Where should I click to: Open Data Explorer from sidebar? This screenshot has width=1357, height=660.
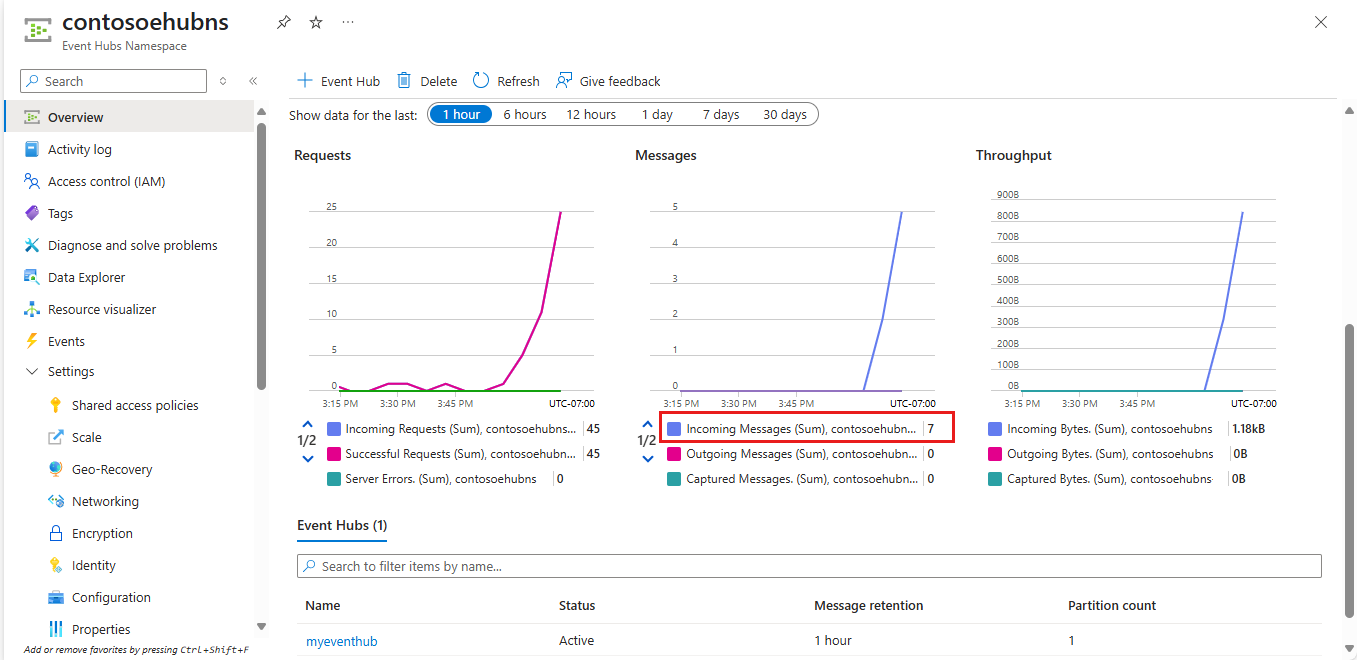point(86,277)
